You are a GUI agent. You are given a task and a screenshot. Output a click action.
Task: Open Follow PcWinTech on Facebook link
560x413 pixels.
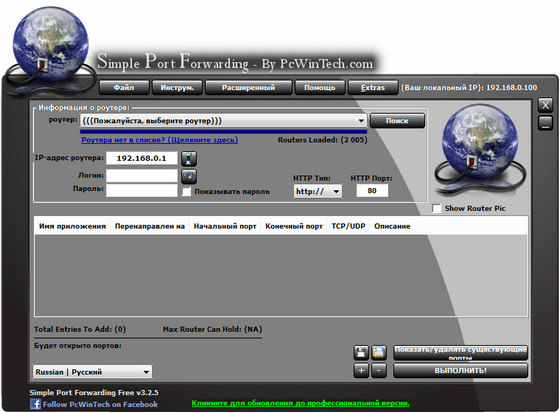coord(100,404)
